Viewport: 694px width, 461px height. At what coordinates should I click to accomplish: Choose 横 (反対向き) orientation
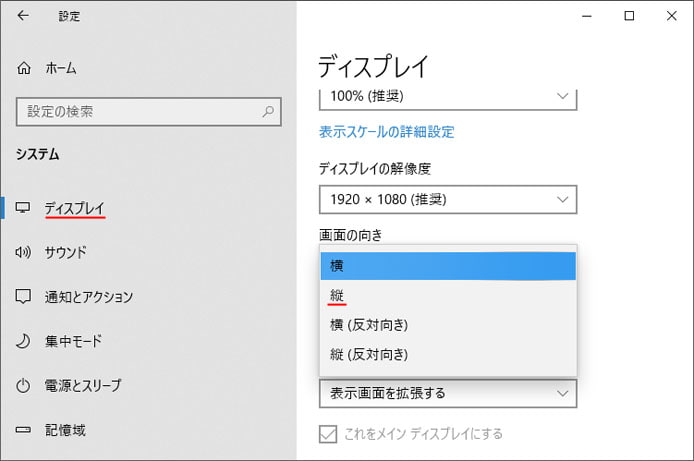pos(448,325)
